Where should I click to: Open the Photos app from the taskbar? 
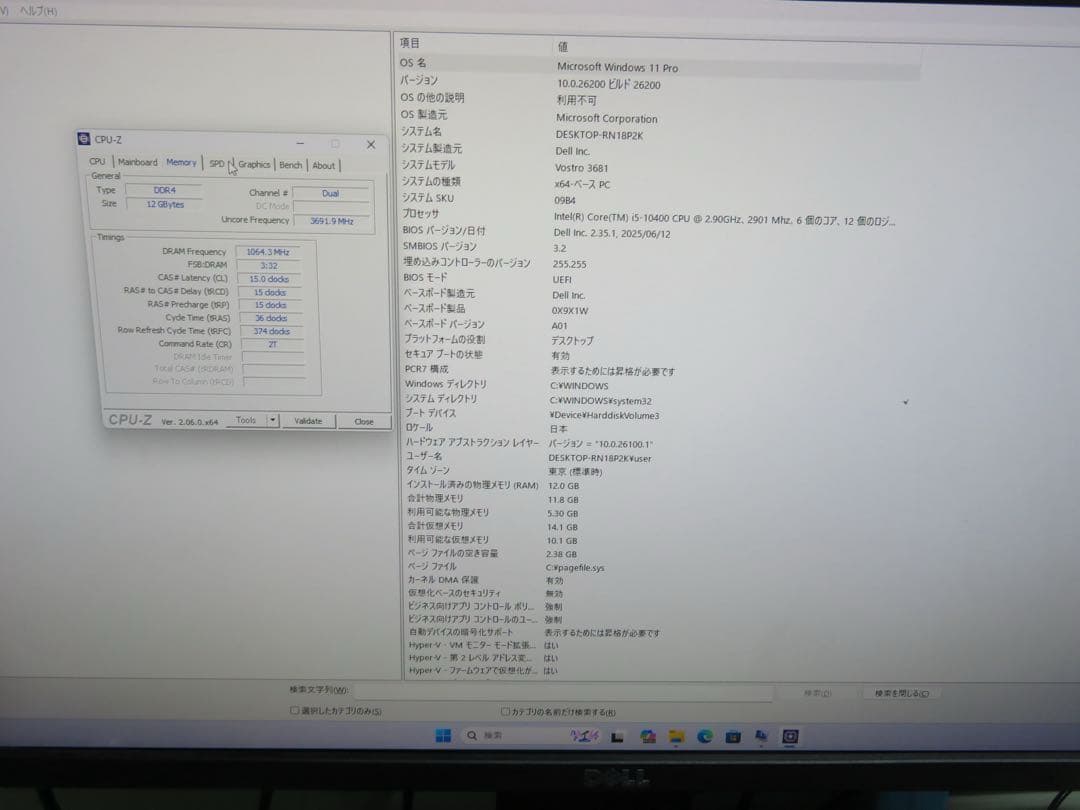[x=648, y=736]
